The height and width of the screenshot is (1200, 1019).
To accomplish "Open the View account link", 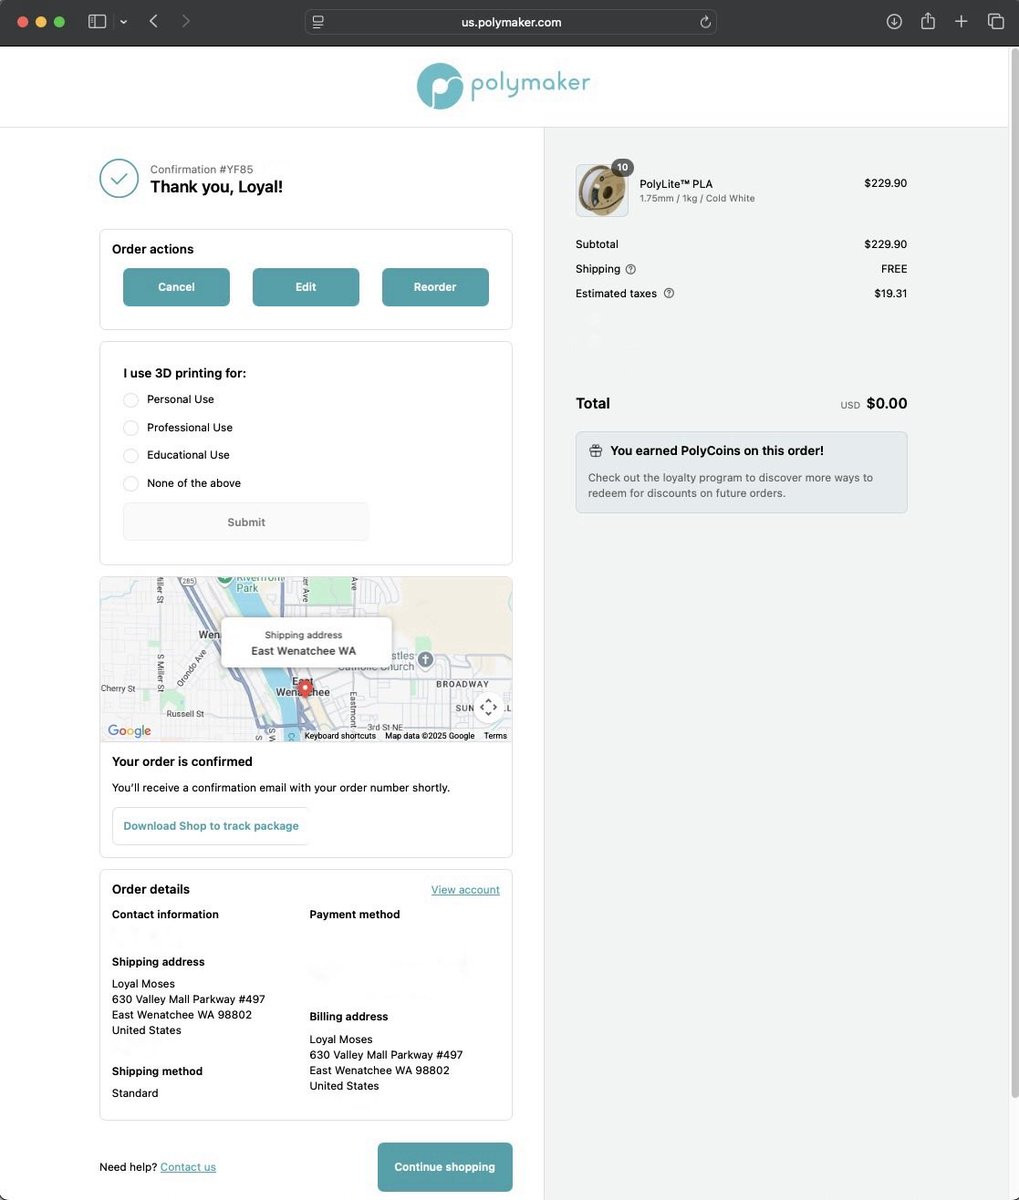I will point(465,890).
